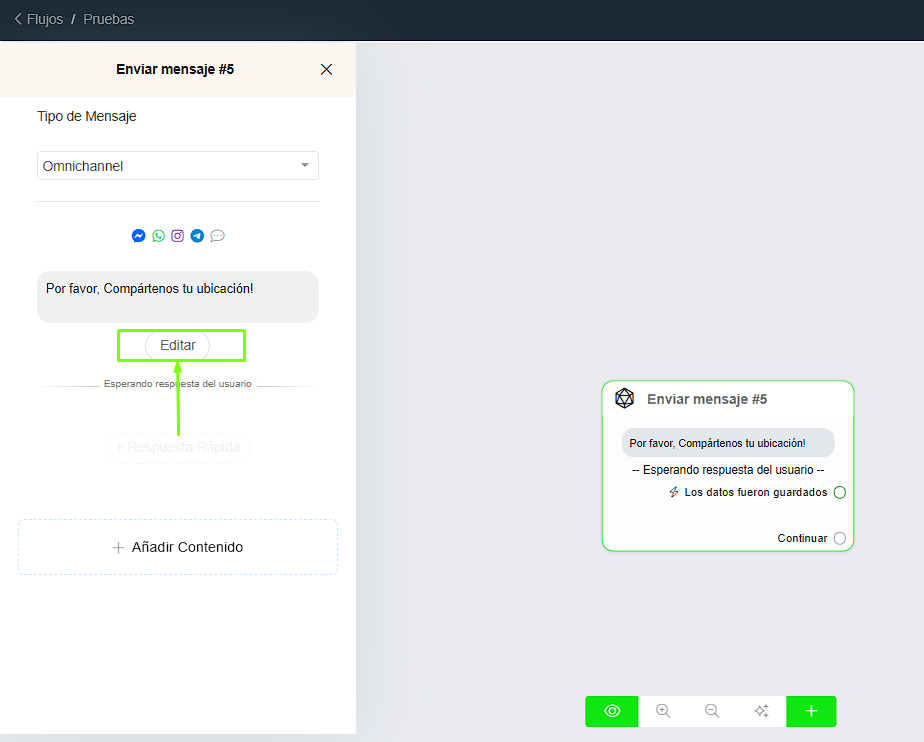Click the green plus add-node button

(x=811, y=711)
